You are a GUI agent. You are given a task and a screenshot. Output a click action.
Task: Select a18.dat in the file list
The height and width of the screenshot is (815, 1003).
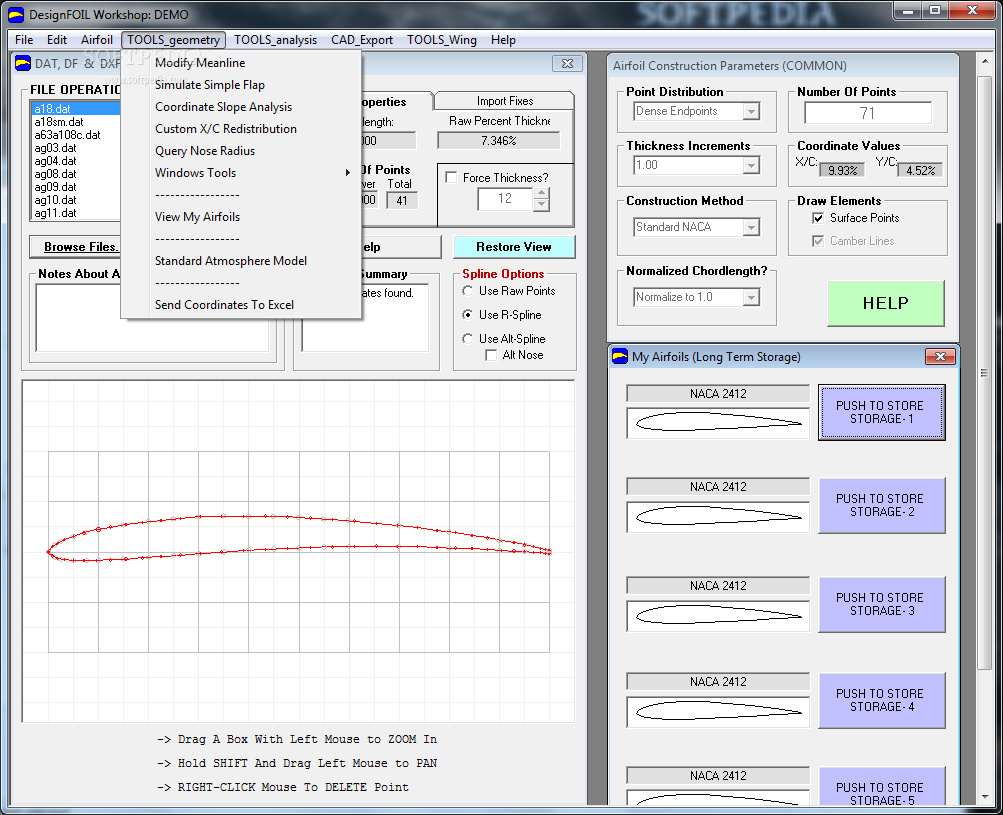(x=75, y=109)
